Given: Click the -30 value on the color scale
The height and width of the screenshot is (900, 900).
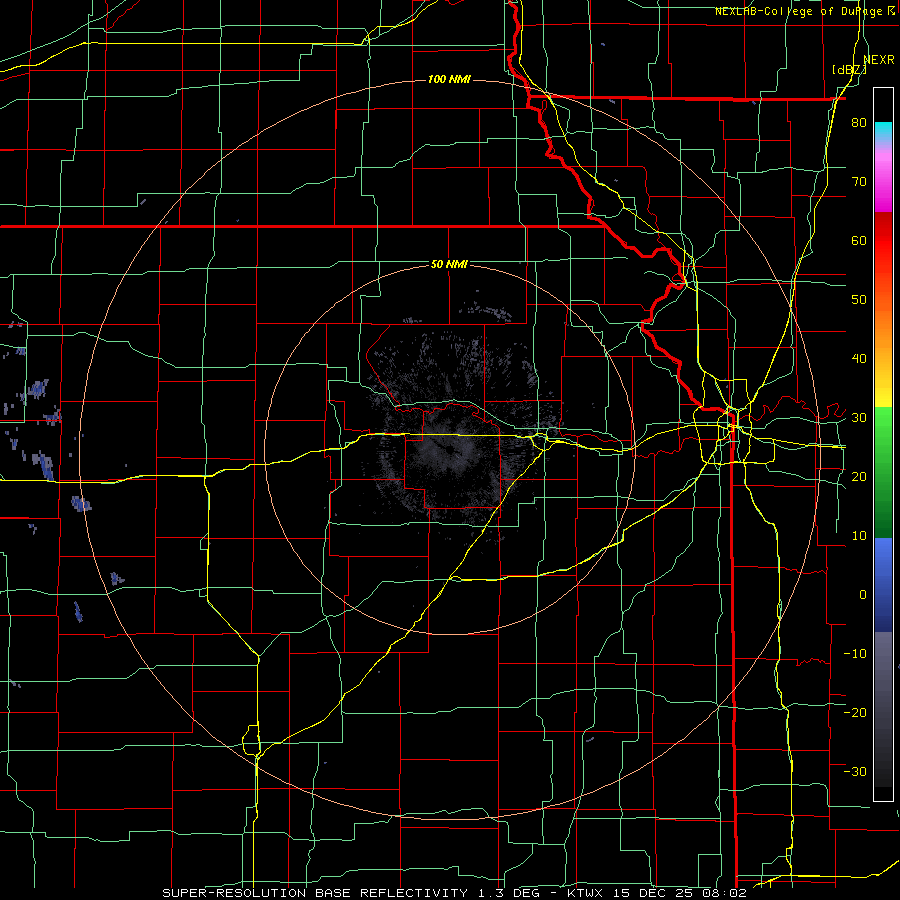Looking at the screenshot, I should (x=855, y=771).
